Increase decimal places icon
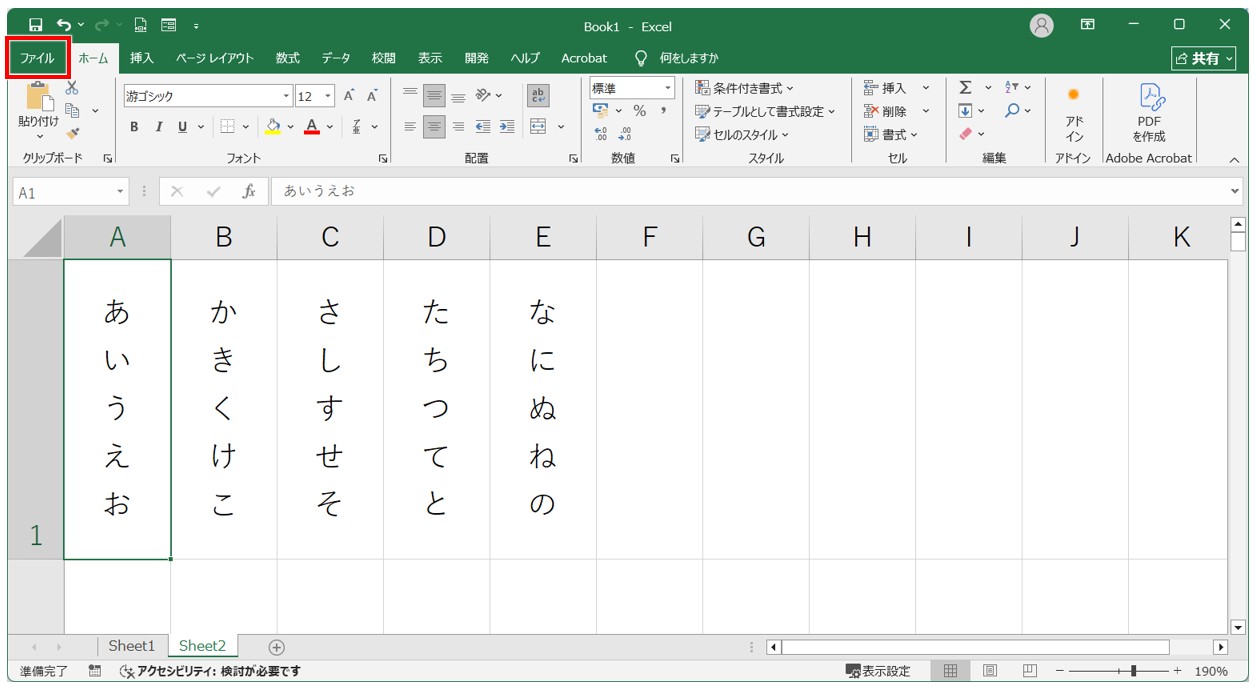 [601, 133]
